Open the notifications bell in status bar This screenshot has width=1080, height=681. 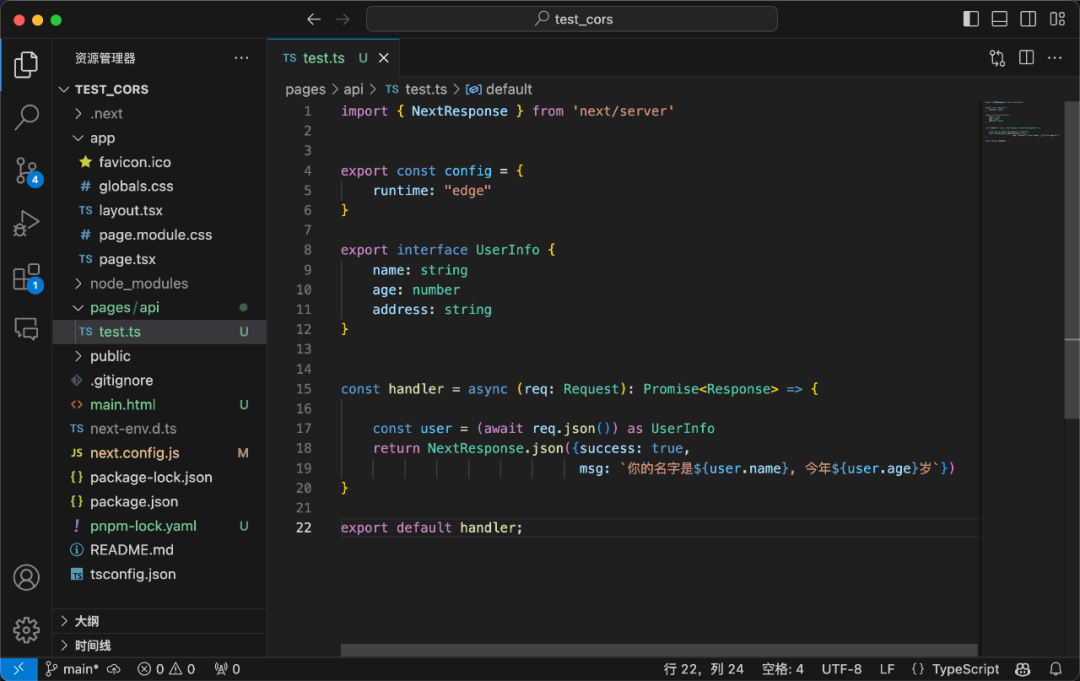(x=1056, y=669)
